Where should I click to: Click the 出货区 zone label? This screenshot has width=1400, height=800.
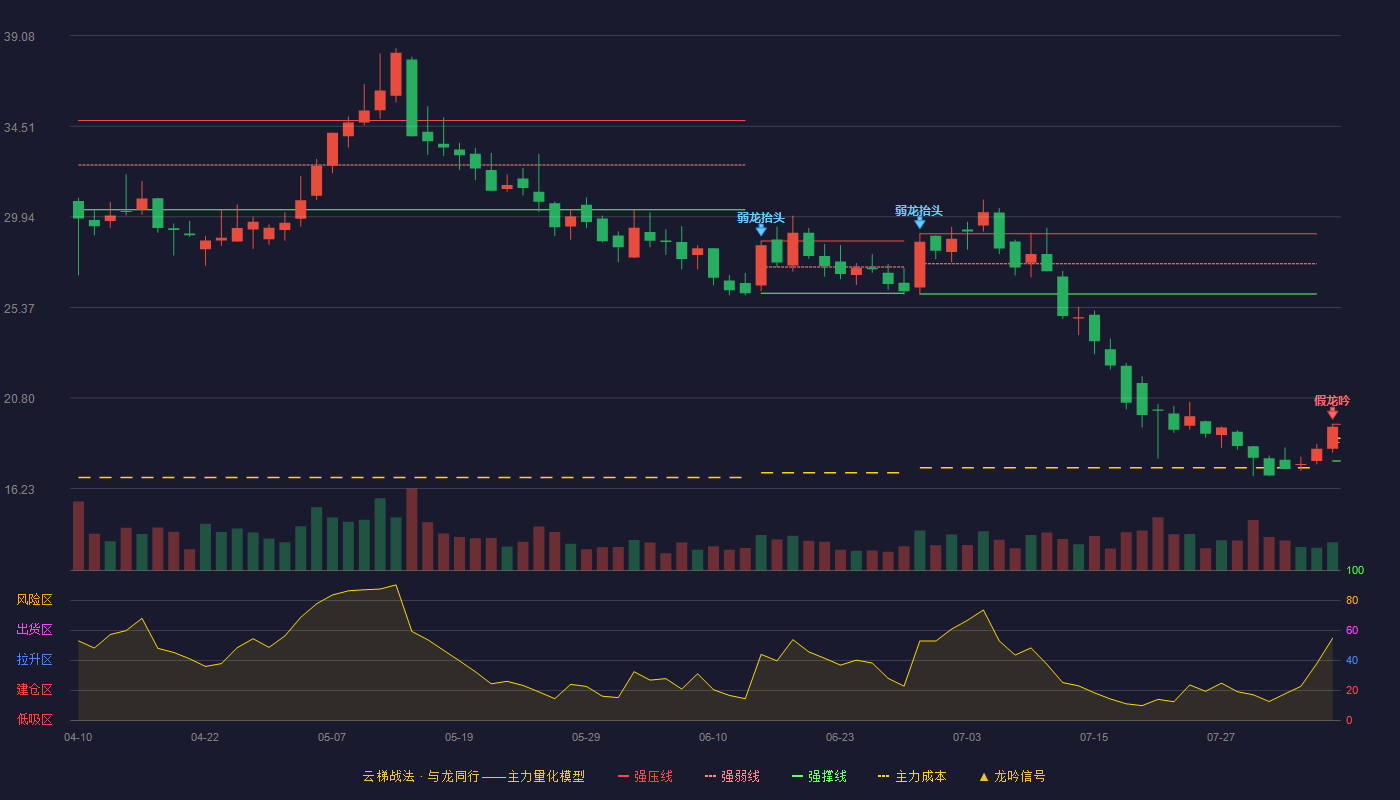tap(34, 630)
